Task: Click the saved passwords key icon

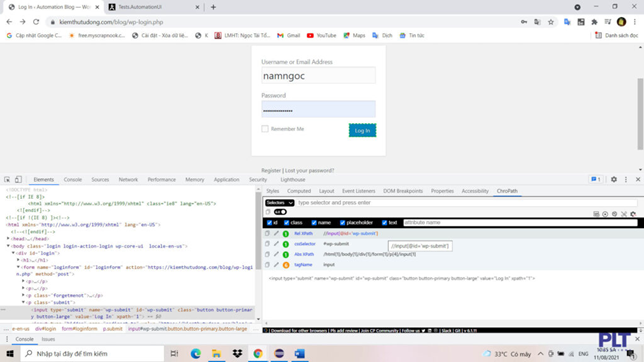Action: click(x=524, y=22)
